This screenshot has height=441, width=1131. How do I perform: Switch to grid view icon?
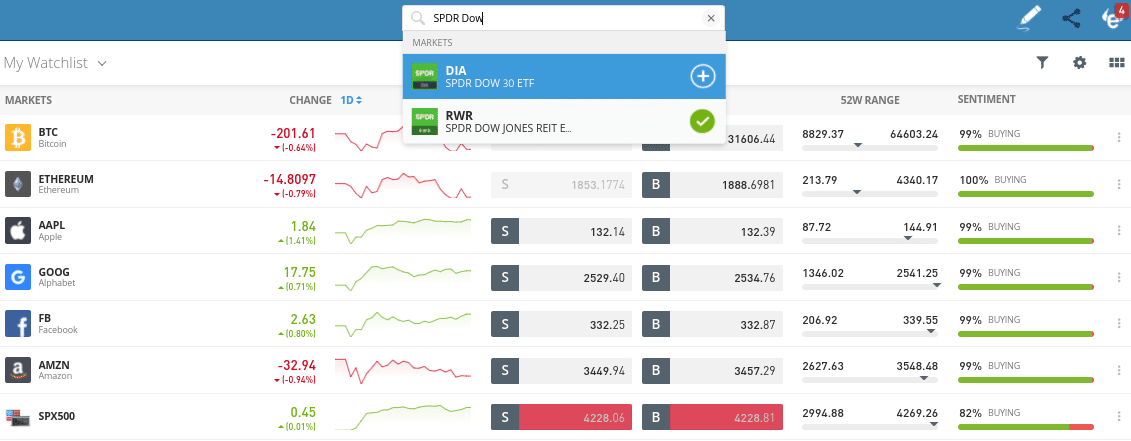[1117, 63]
